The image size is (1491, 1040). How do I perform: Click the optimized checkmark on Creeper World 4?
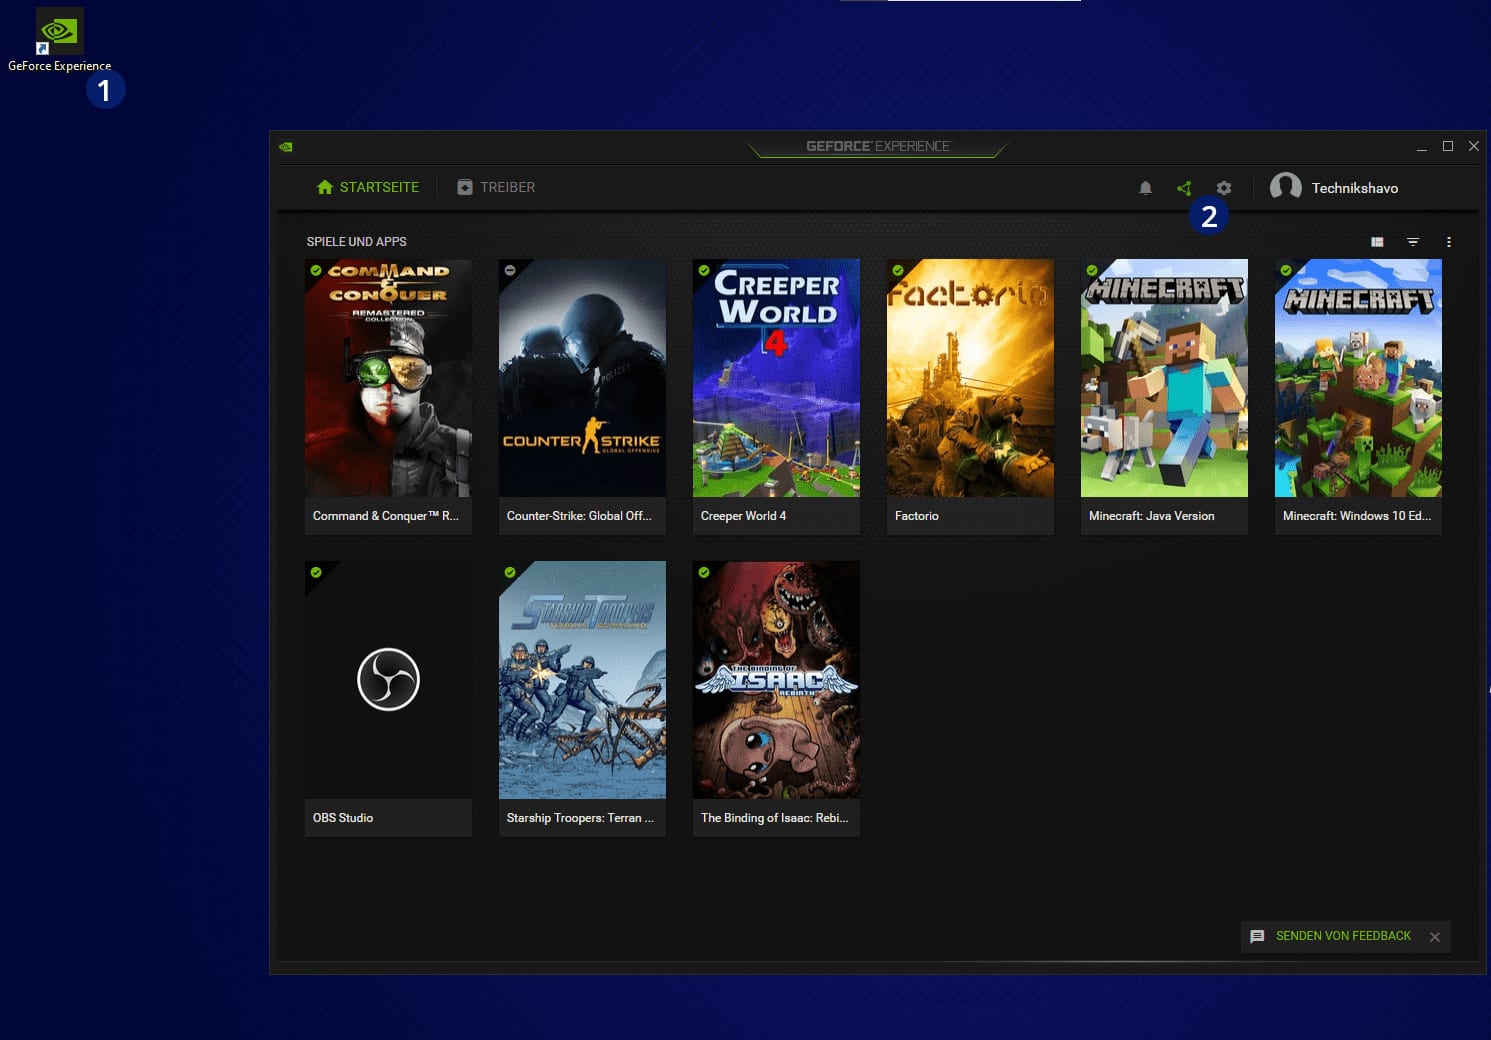tap(704, 271)
